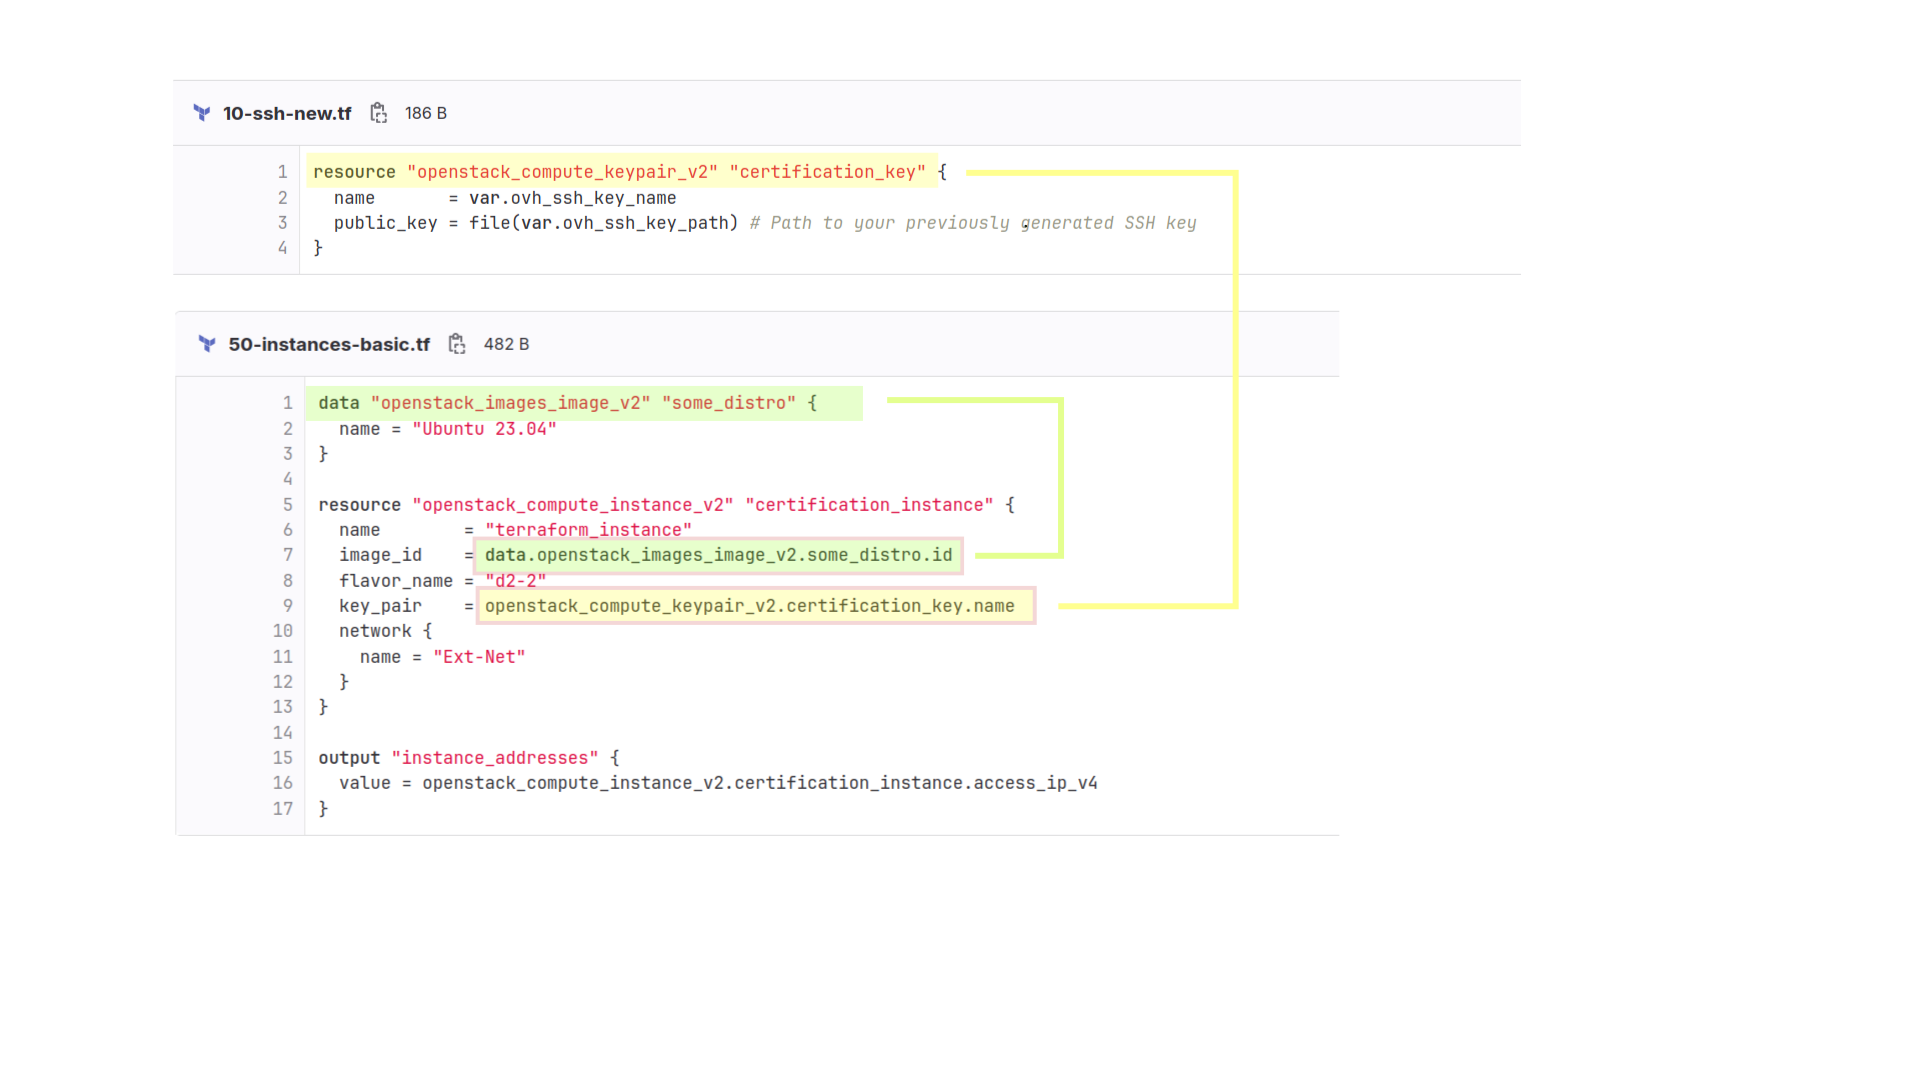
Task: Open the 10-ssh-new.tf file name link
Action: pyautogui.click(x=287, y=113)
